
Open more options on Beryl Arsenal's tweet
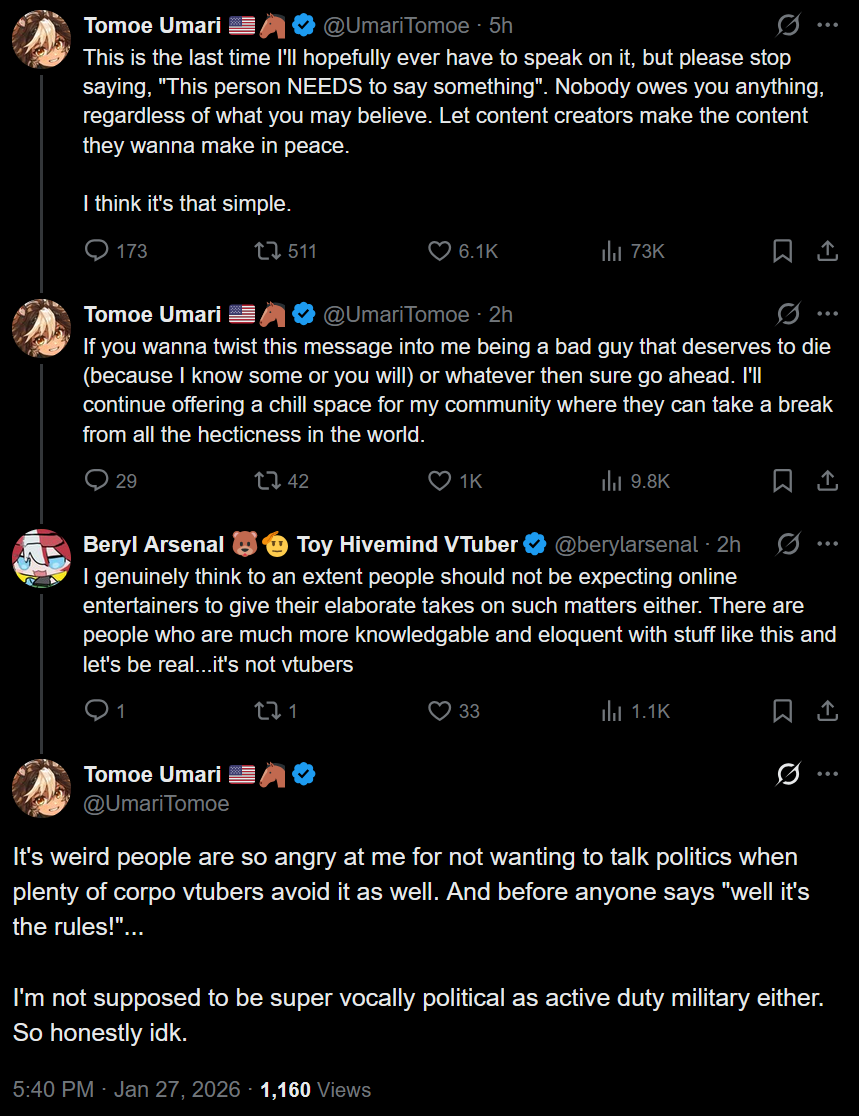tap(827, 544)
